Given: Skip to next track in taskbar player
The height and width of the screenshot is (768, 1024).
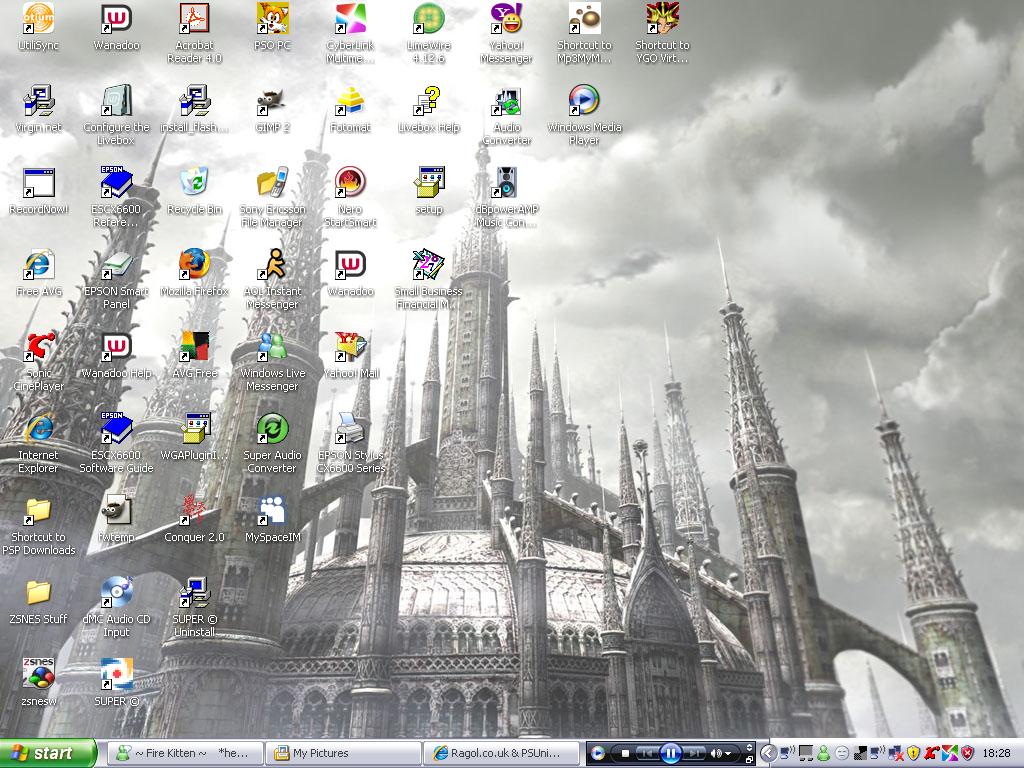Looking at the screenshot, I should pos(695,753).
